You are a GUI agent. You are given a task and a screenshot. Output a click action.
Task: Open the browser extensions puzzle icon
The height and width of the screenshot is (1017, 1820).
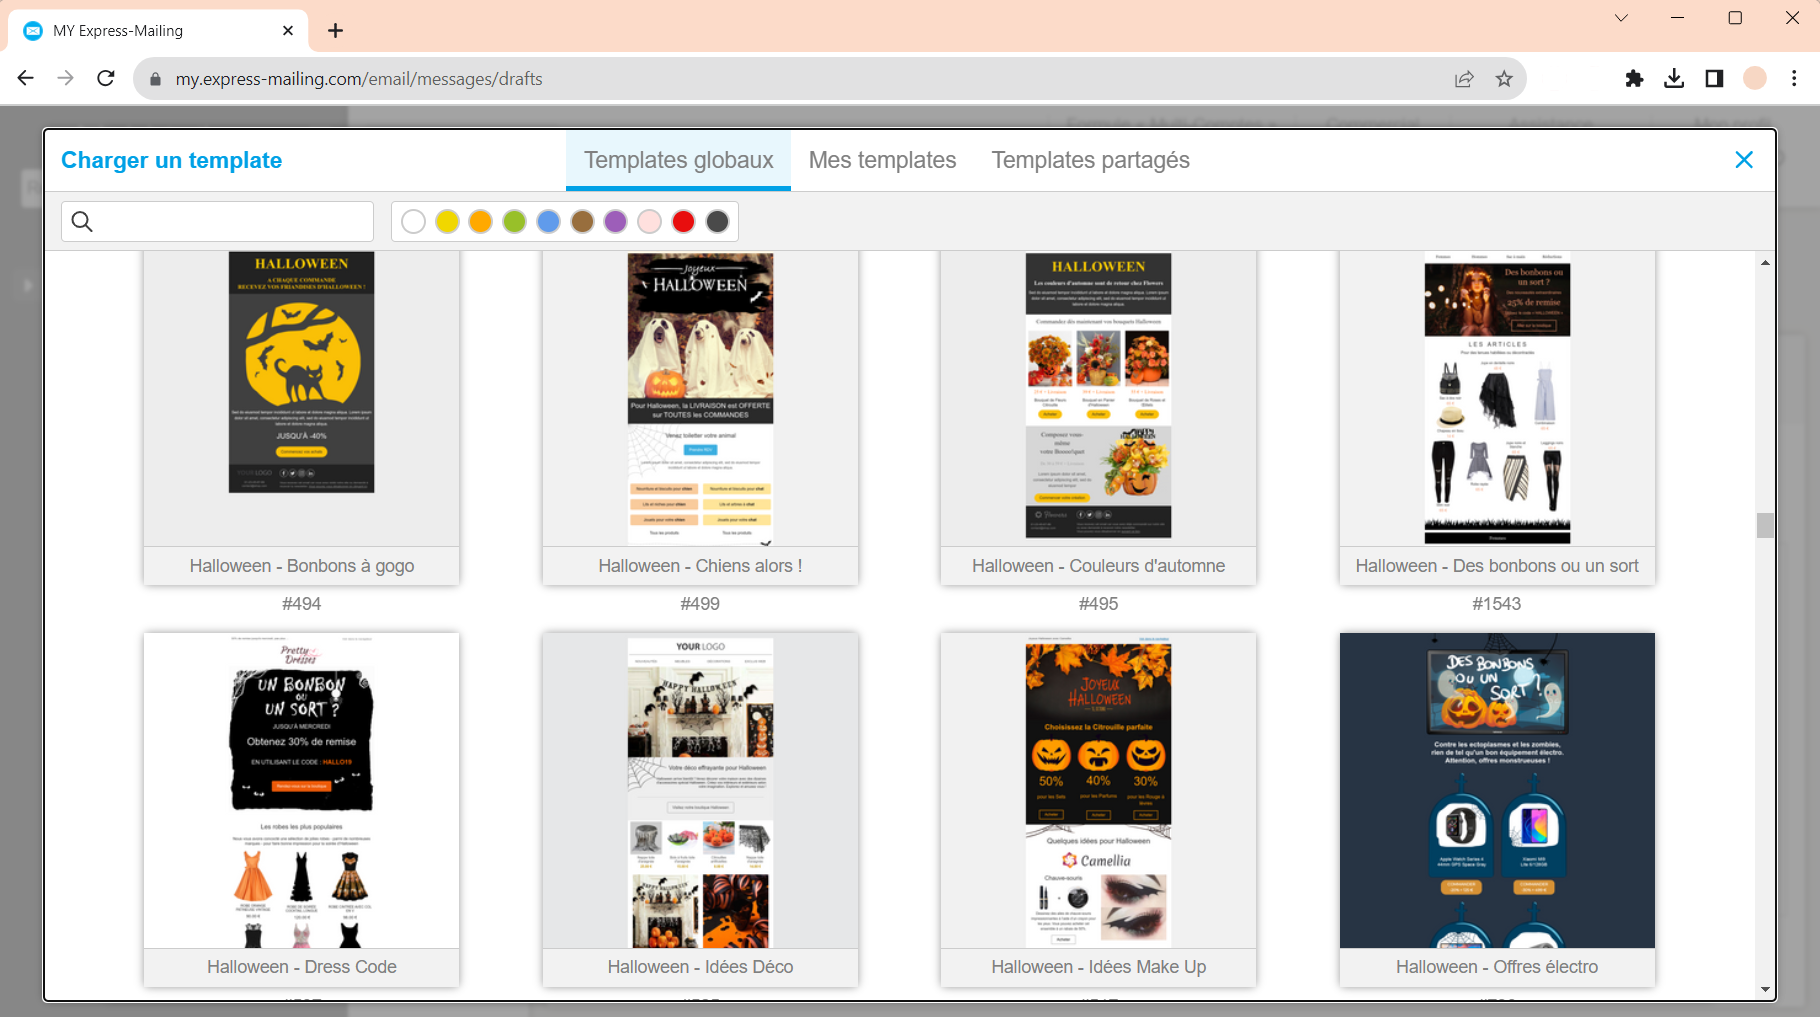click(x=1634, y=79)
